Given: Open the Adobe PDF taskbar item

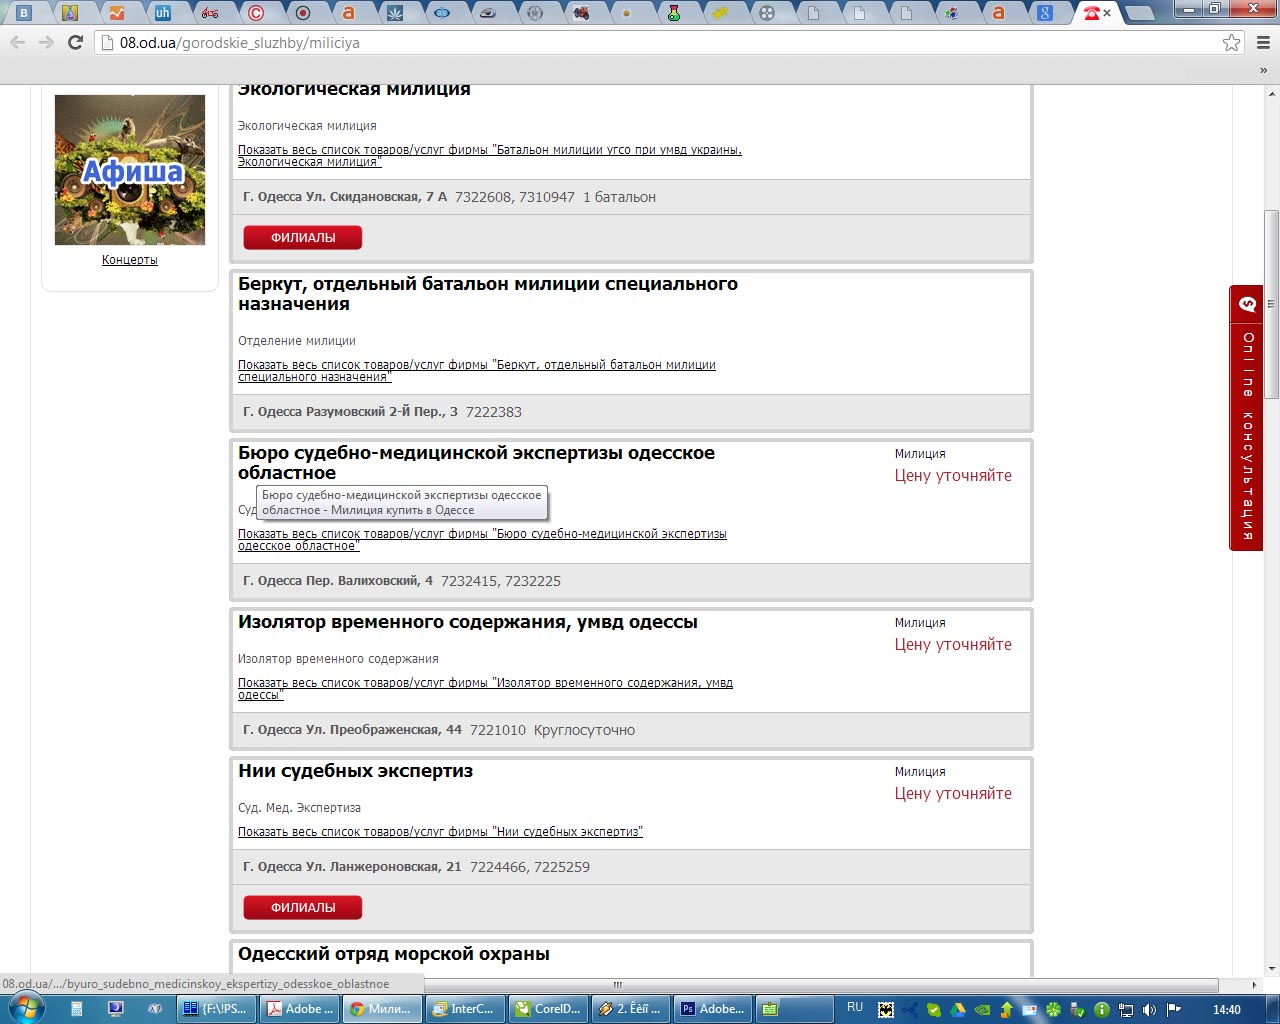Looking at the screenshot, I should 297,1009.
